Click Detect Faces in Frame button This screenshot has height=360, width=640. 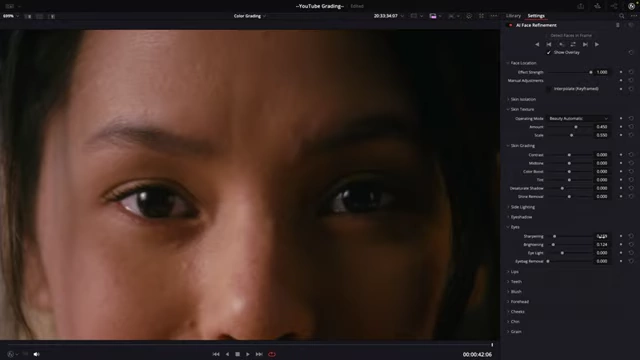point(571,36)
